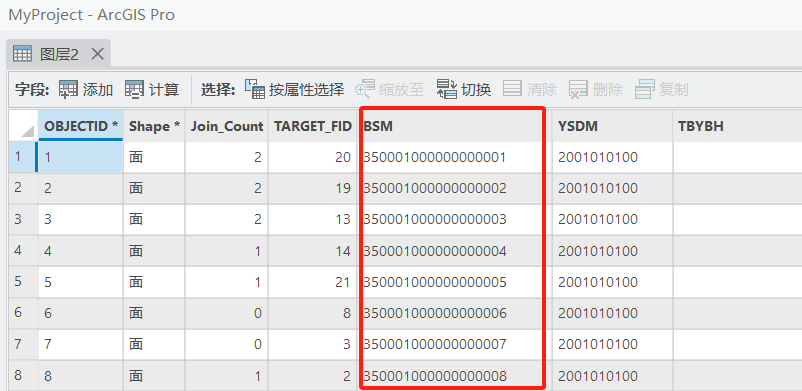Click TARGET_FID cell with value 19
Screen dimensions: 802x391
[x=313, y=188]
